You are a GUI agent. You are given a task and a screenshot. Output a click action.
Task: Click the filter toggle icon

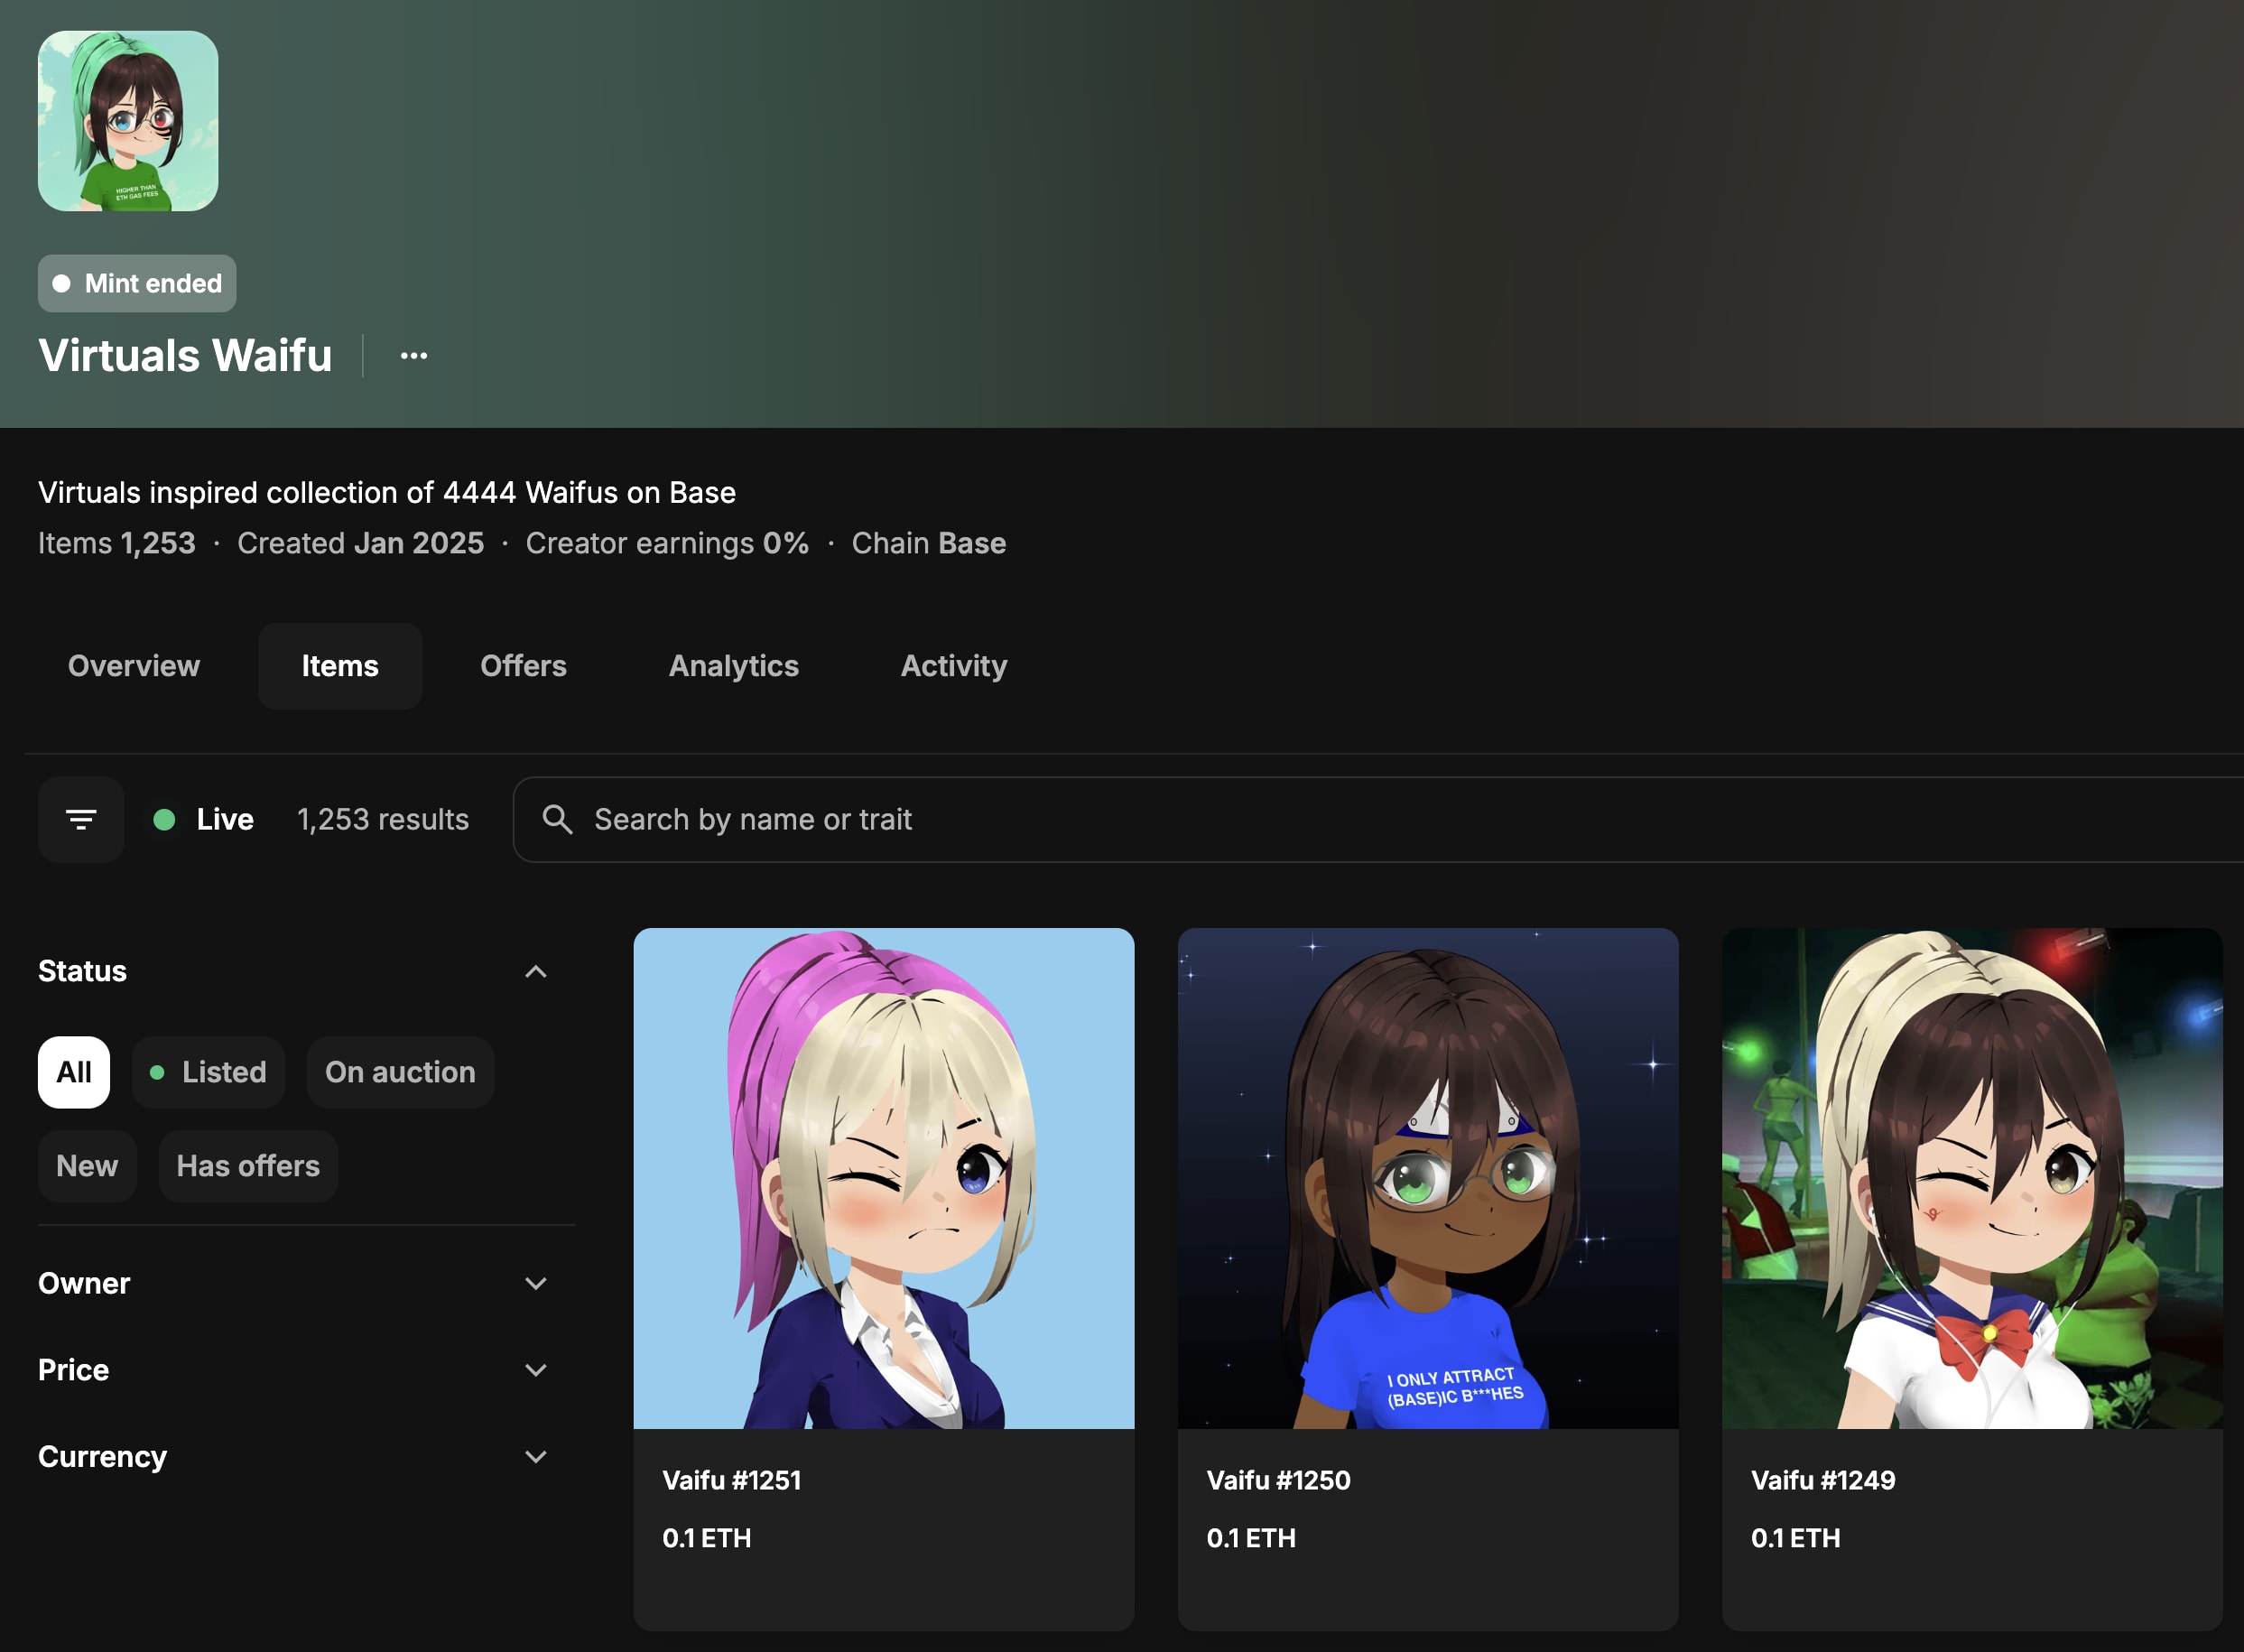click(81, 820)
